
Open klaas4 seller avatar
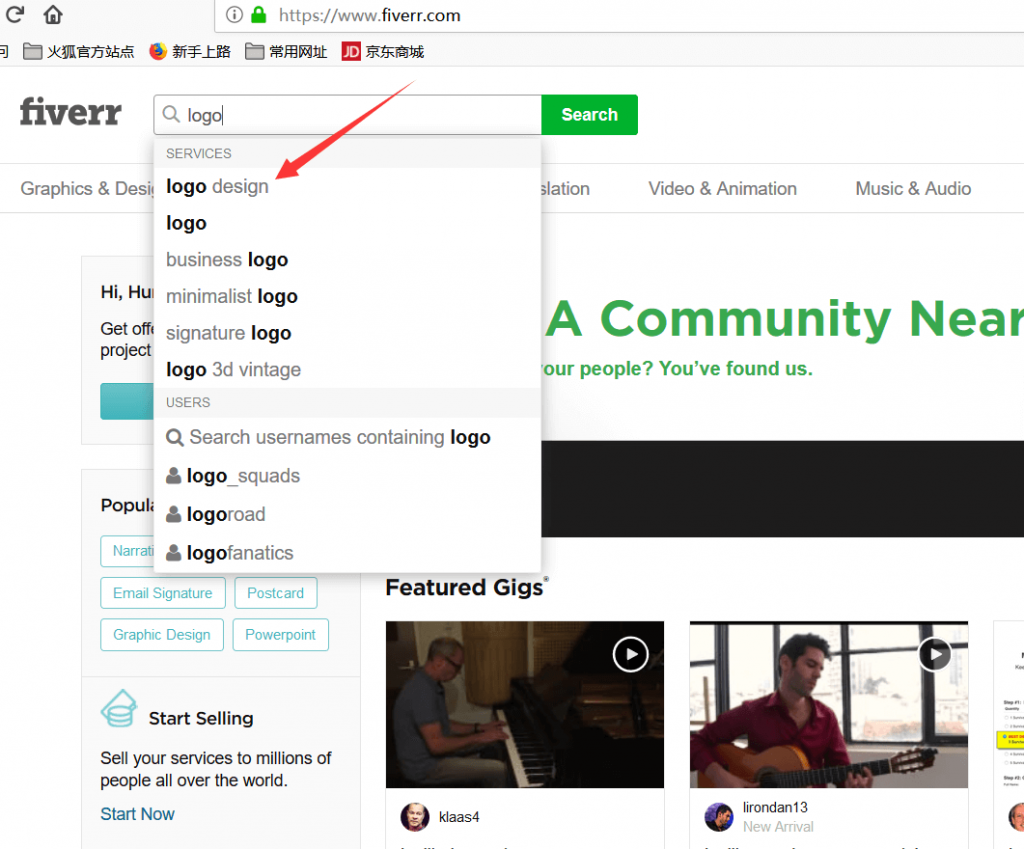click(x=415, y=817)
